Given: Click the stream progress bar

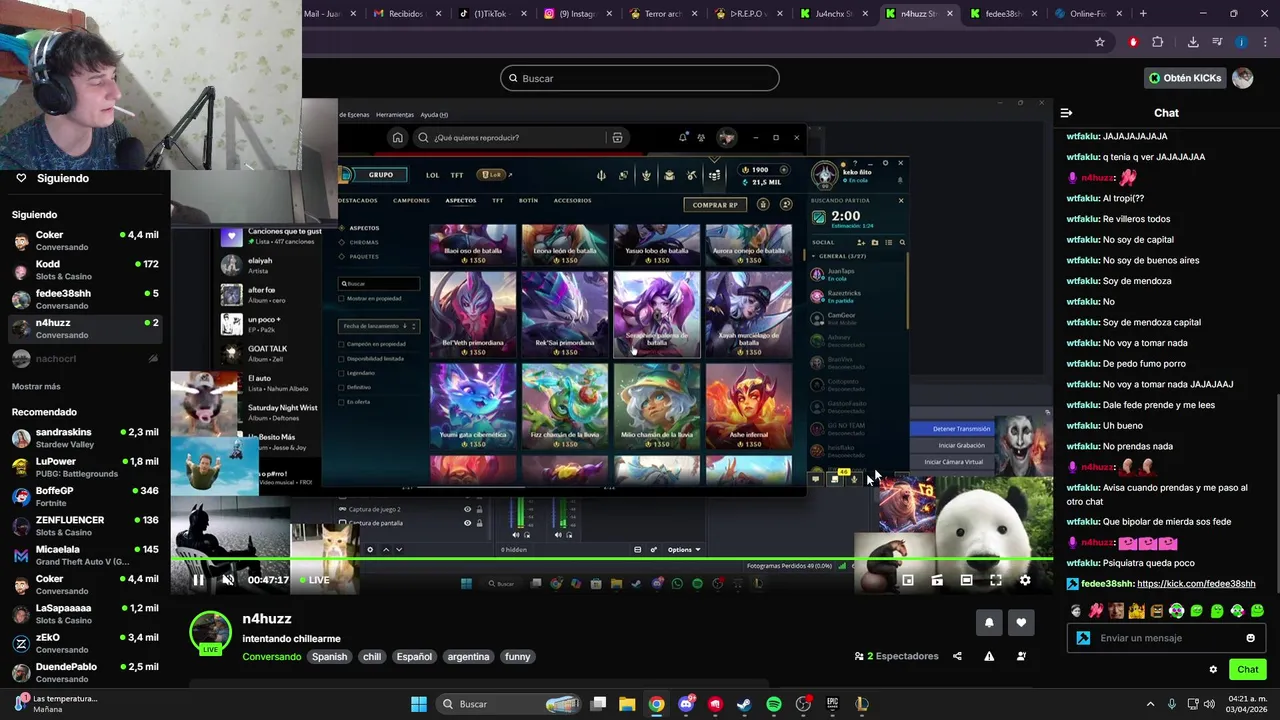Looking at the screenshot, I should pos(612,559).
